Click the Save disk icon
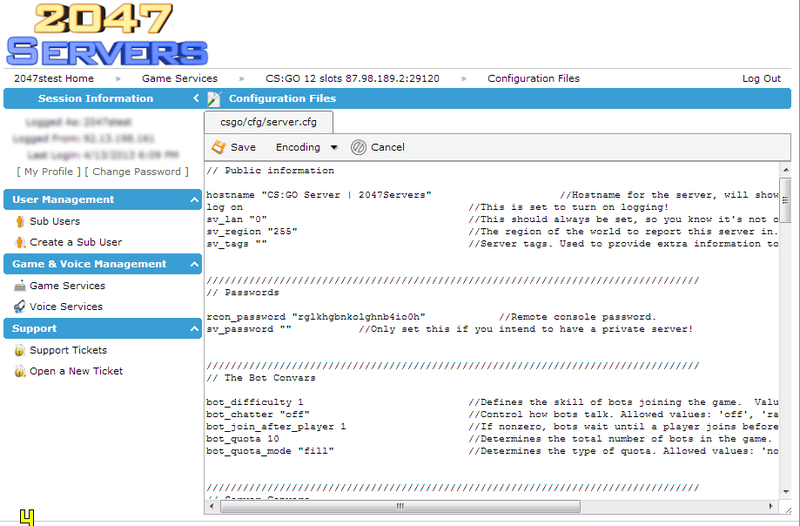This screenshot has height=526, width=800. point(218,147)
